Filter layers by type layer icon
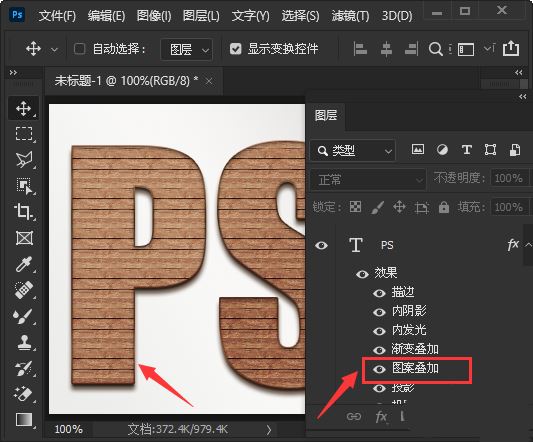533x442 pixels. click(x=467, y=150)
